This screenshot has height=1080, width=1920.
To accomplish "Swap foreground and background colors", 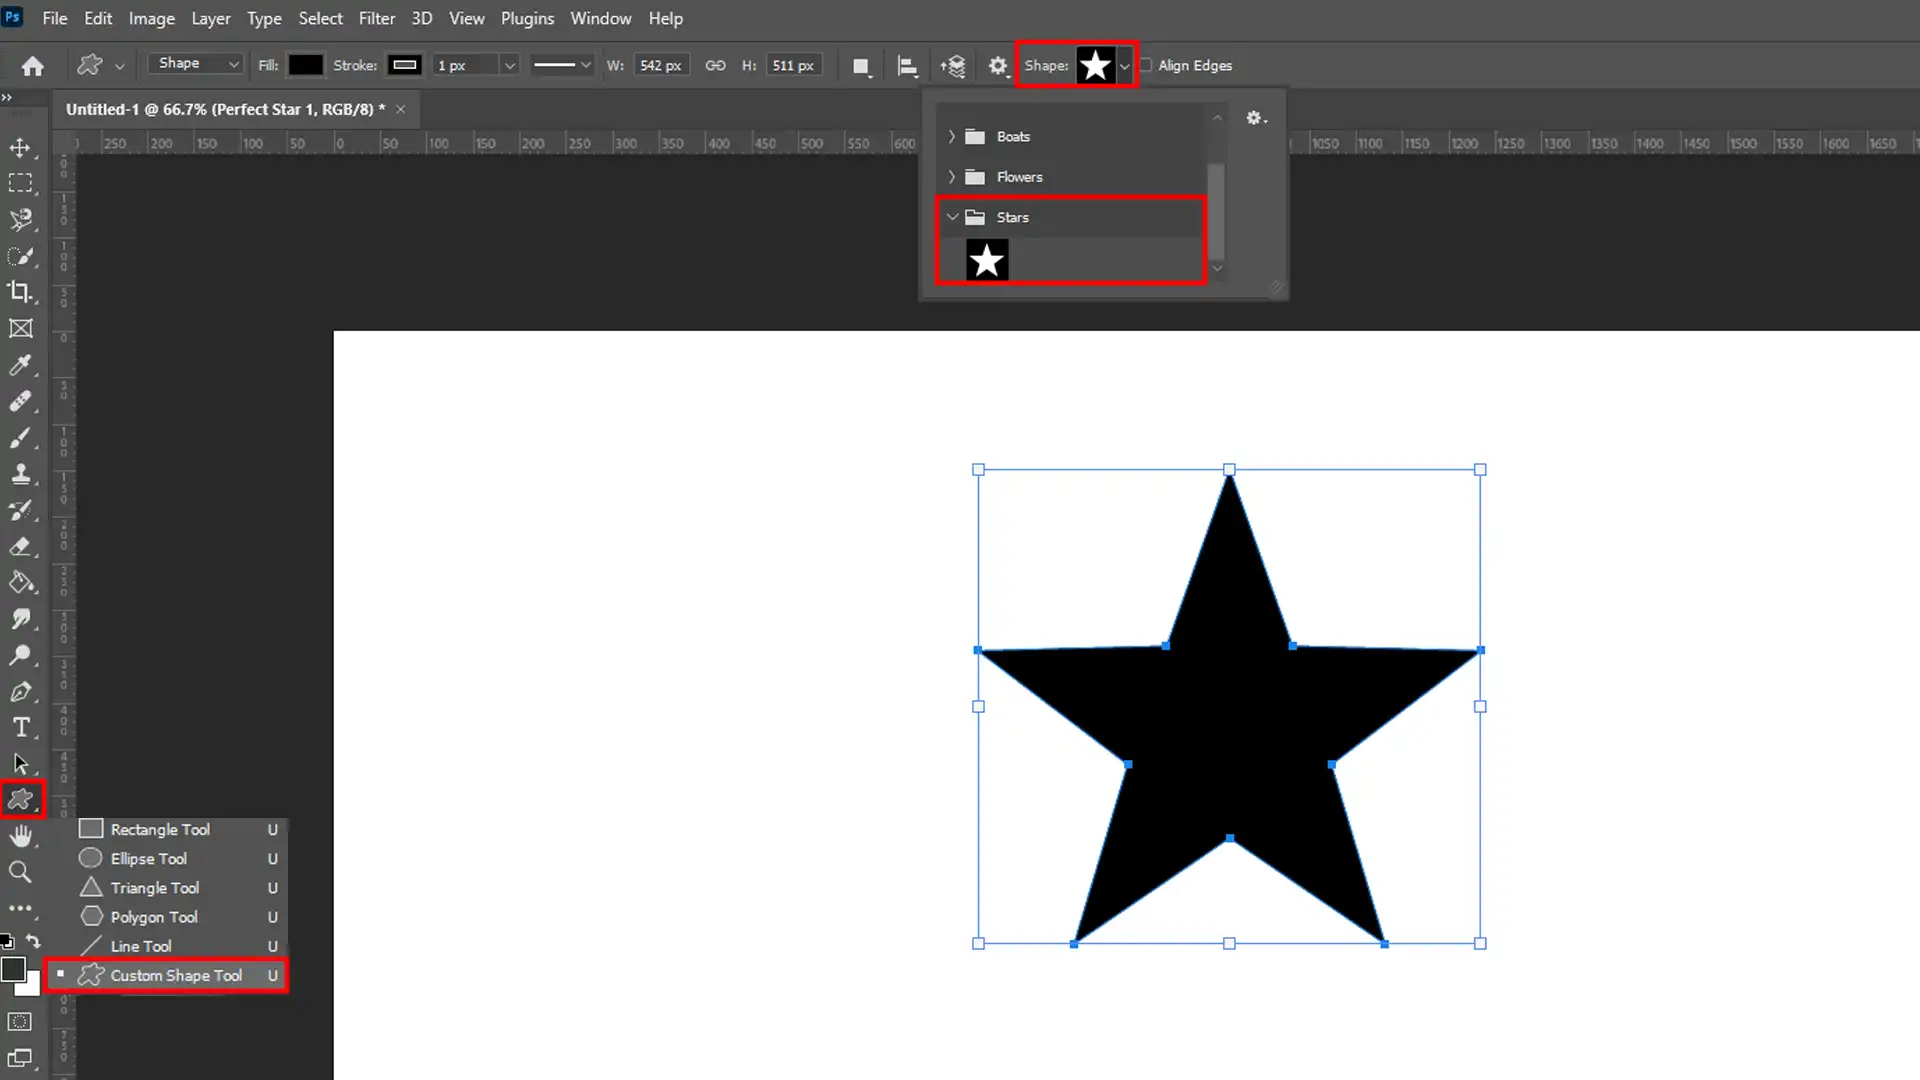I will click(33, 941).
